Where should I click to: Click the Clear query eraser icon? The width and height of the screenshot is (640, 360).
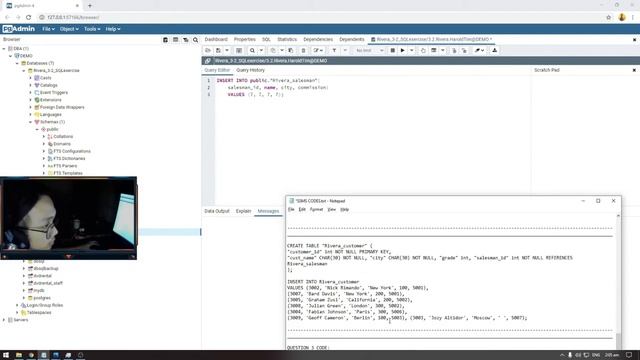[478, 50]
